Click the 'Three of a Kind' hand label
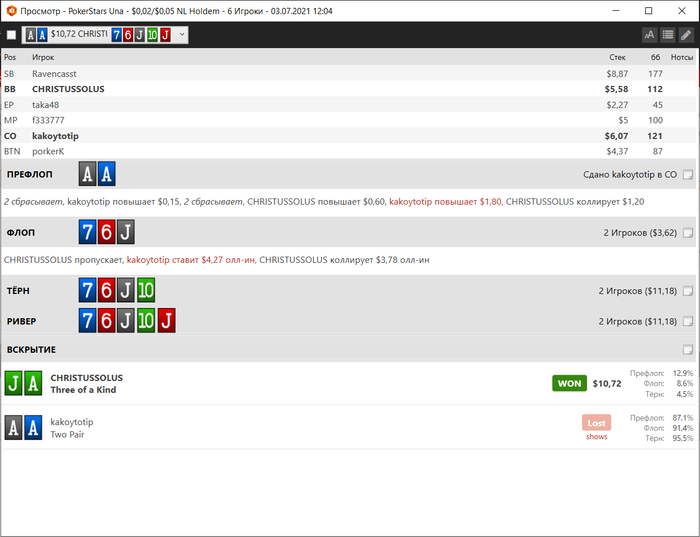Screen dimensions: 700x537 (x=83, y=390)
